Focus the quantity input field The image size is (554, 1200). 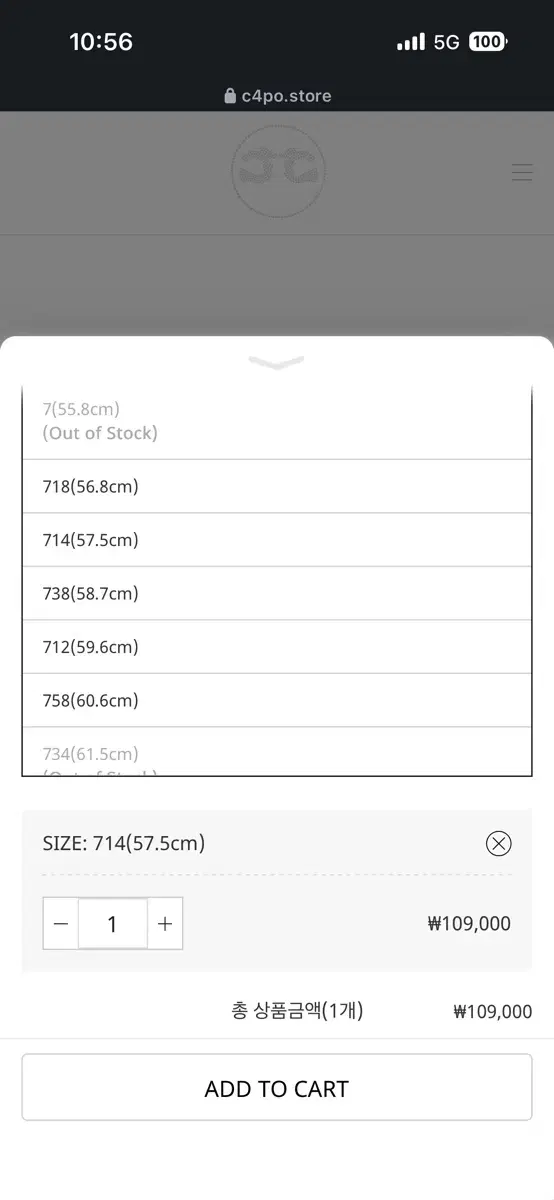[x=113, y=924]
